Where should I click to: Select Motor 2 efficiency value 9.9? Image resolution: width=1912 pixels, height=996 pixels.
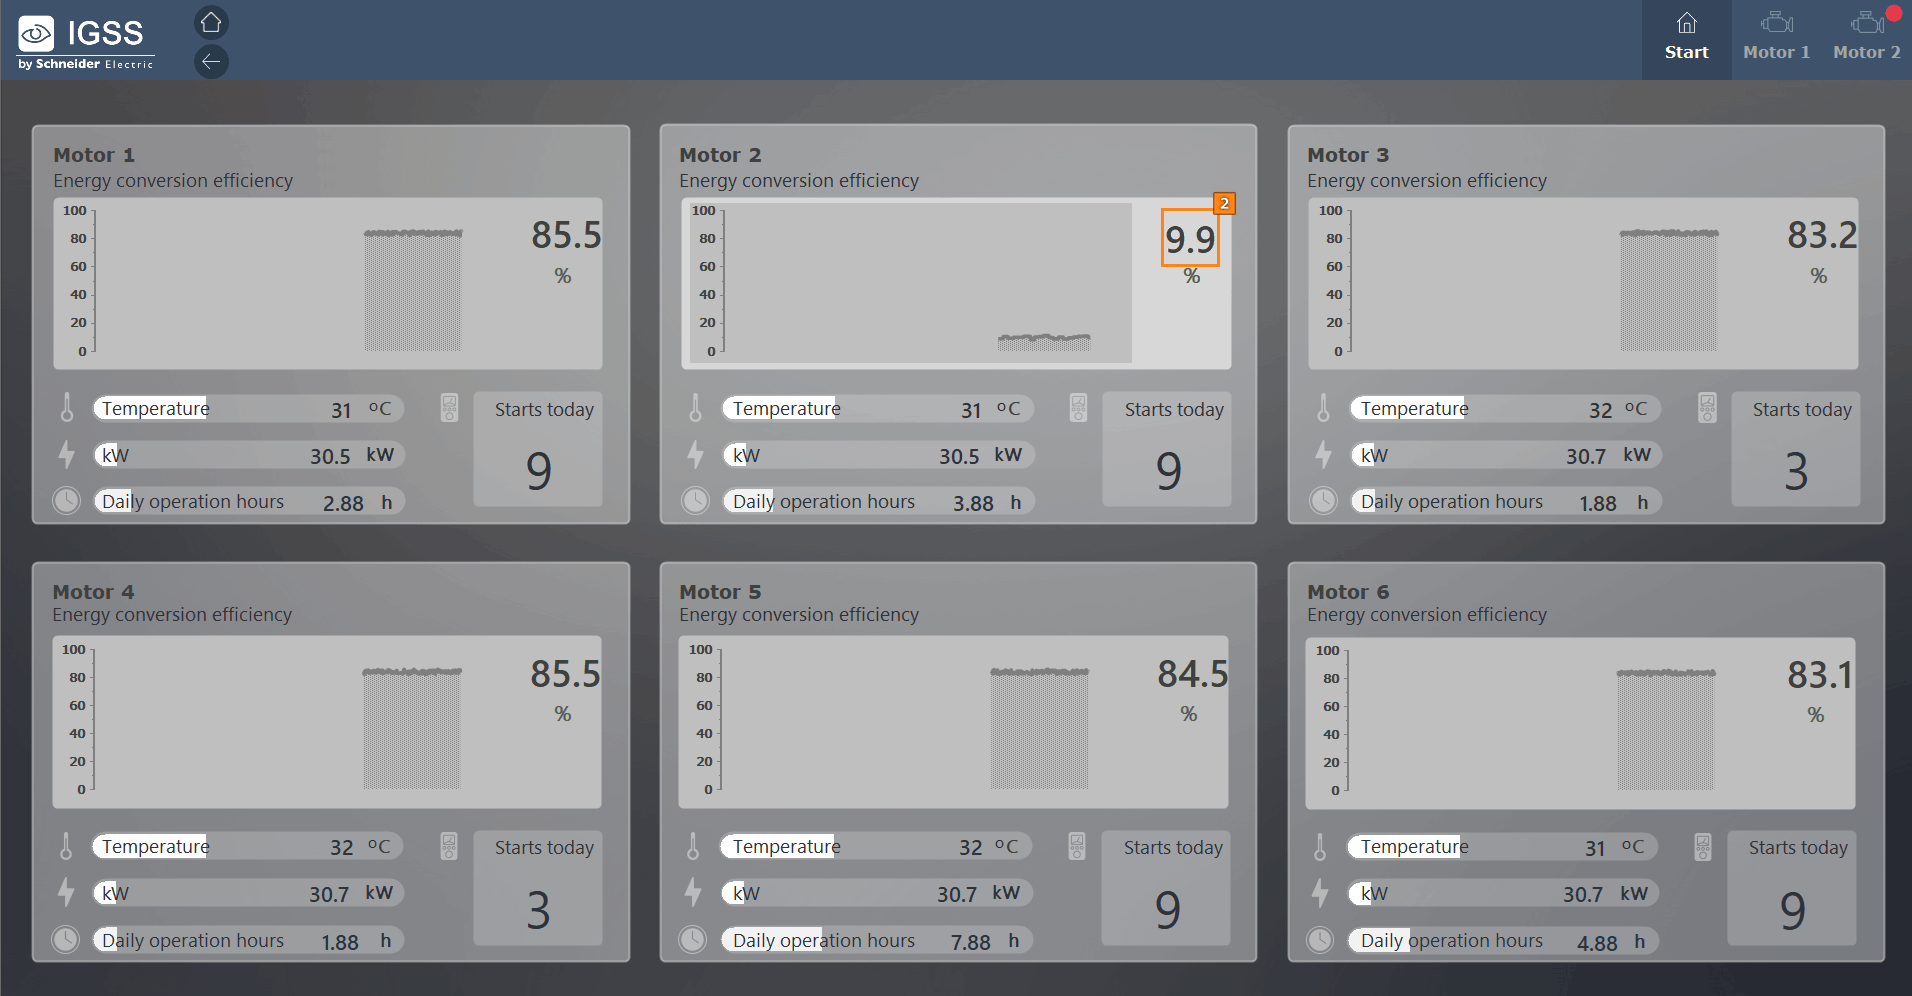tap(1190, 239)
